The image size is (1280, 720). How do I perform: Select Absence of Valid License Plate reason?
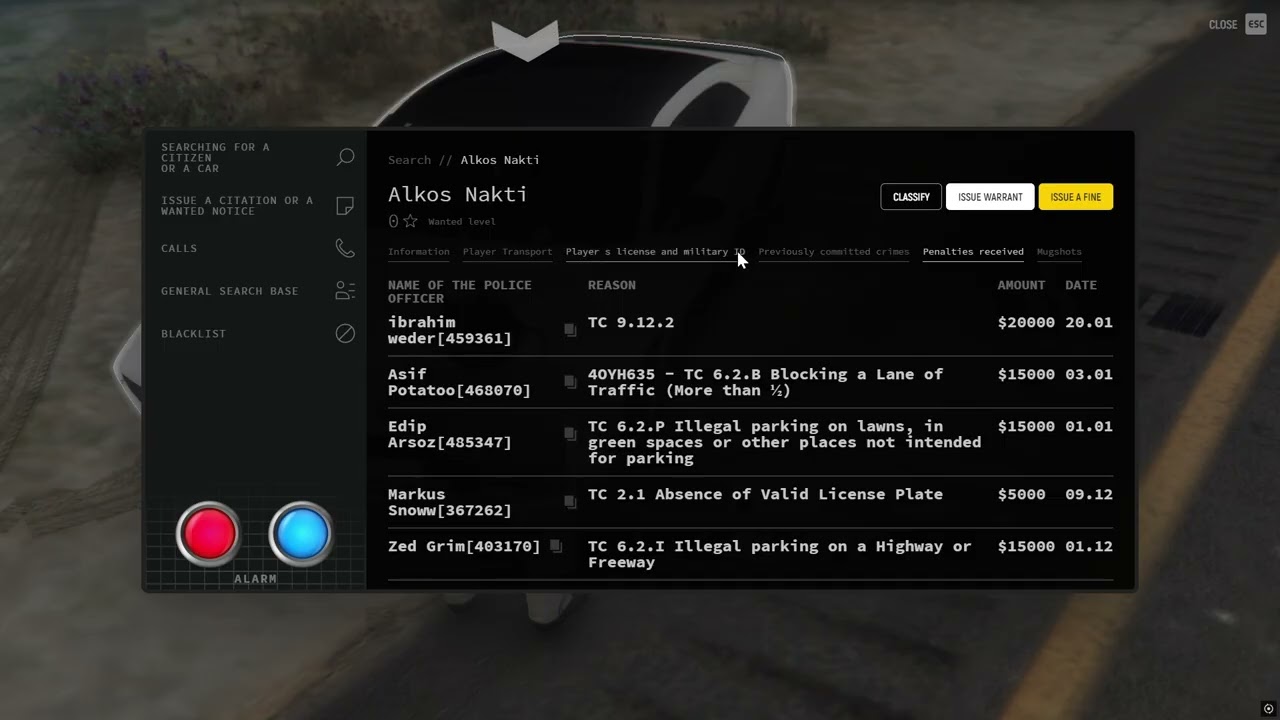pyautogui.click(x=765, y=494)
